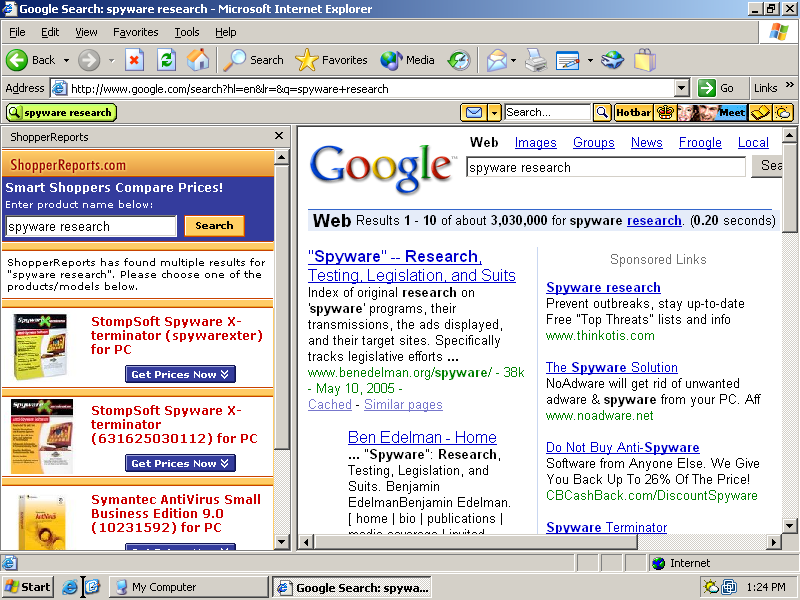Click the Hotbar logo button
Screen dimensions: 800x600
(634, 112)
